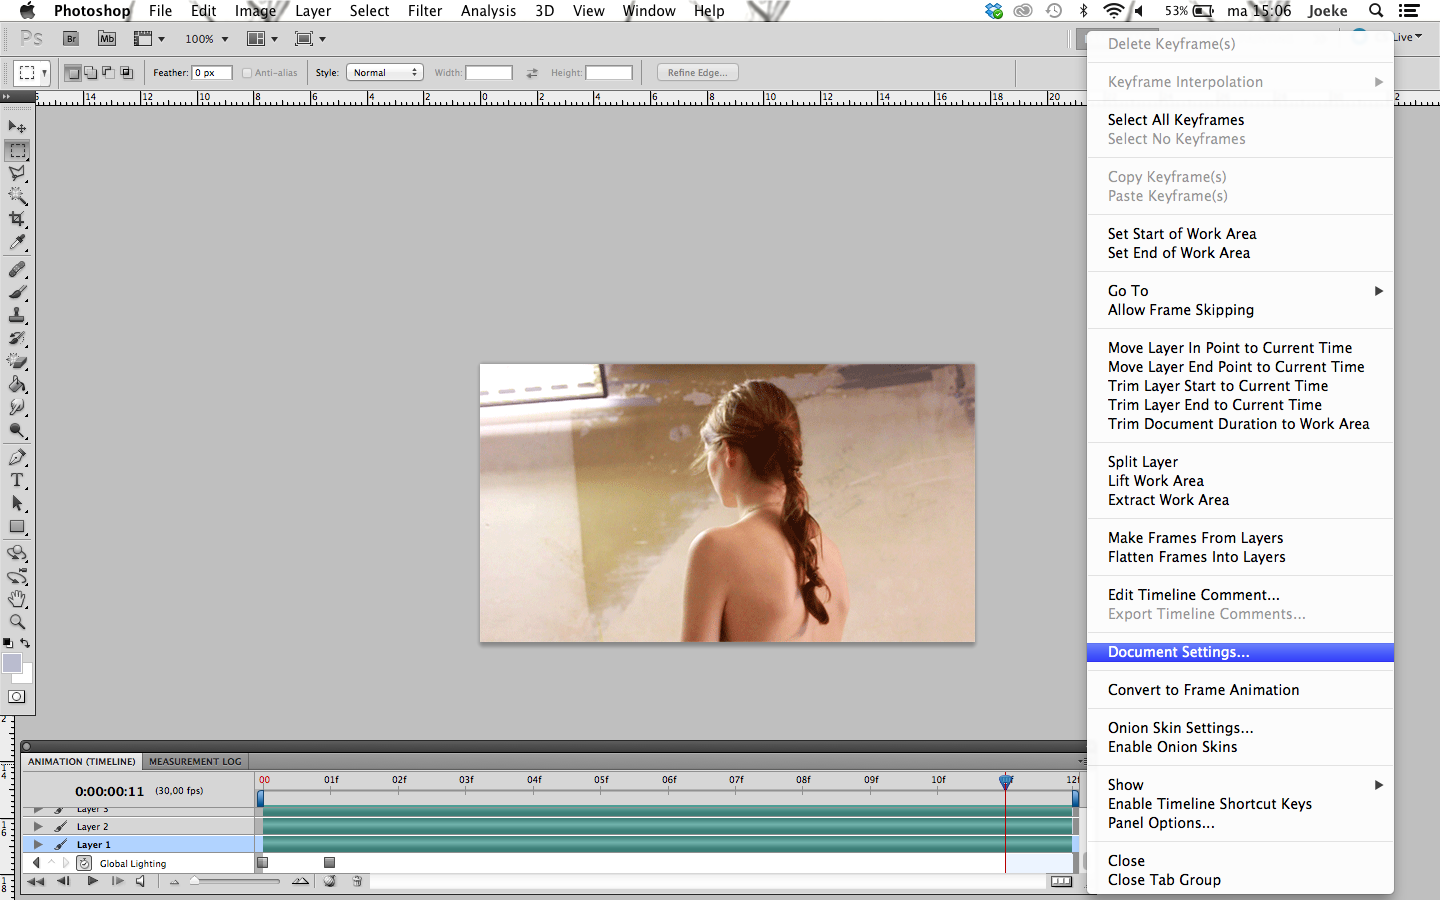Open the Screen Mode dropdown
The image size is (1440, 900).
coord(310,39)
